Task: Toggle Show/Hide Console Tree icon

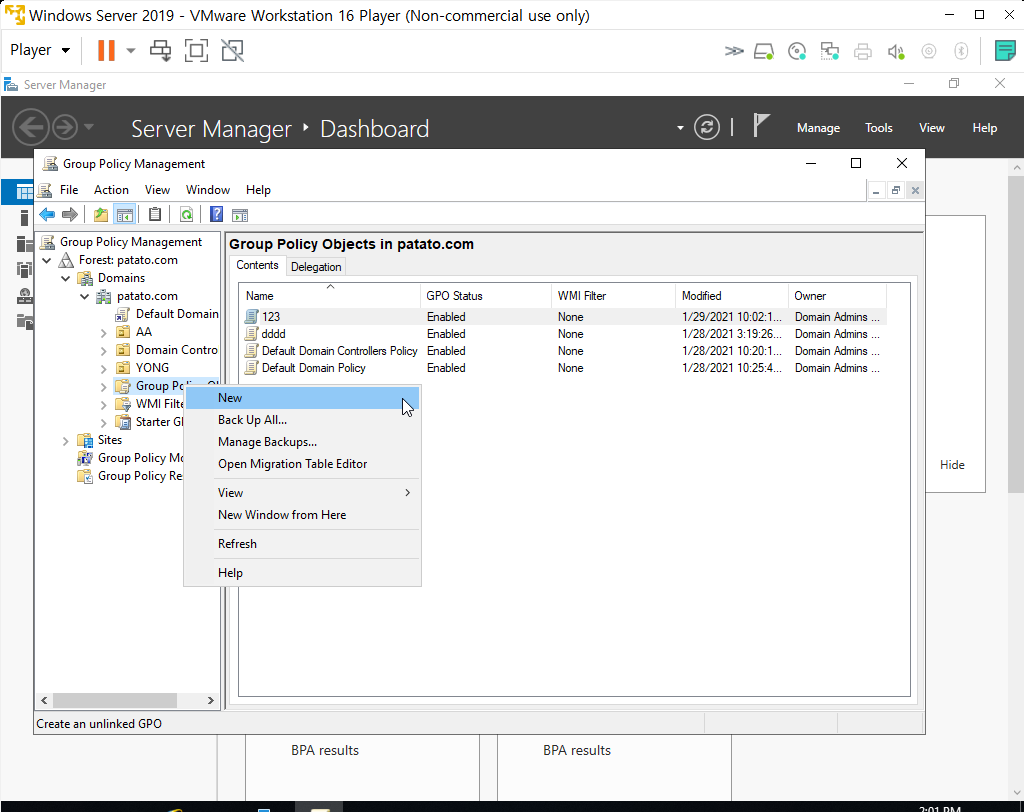Action: click(x=124, y=214)
